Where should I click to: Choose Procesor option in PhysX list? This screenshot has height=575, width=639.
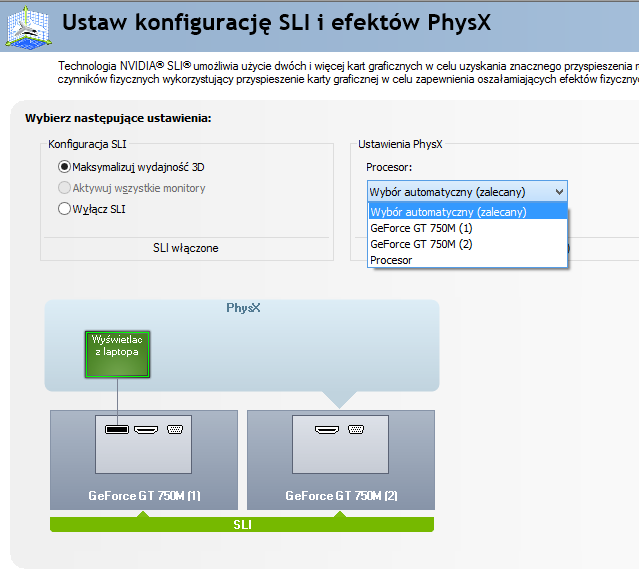[467, 260]
